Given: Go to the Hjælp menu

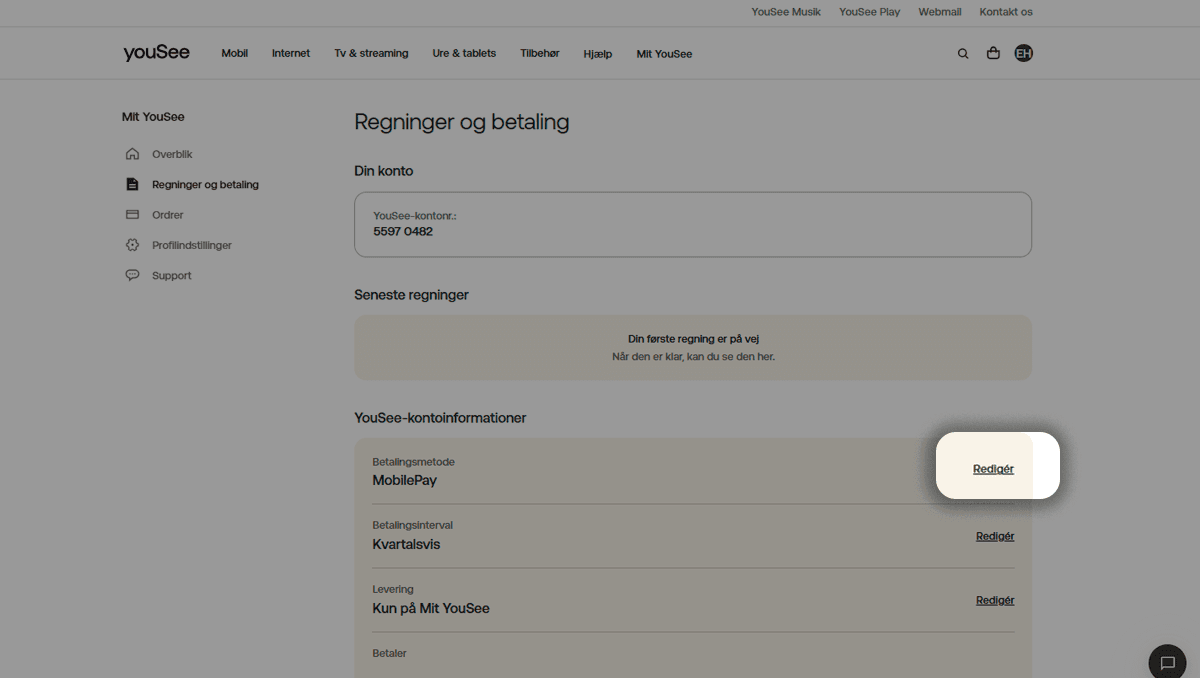Looking at the screenshot, I should pyautogui.click(x=597, y=54).
